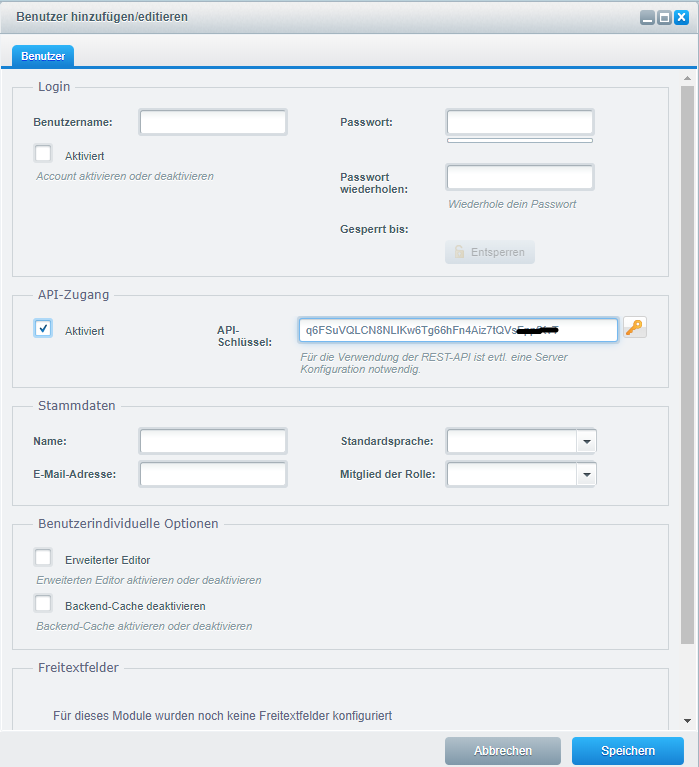Click the Standardsprache combo box input
699x767 pixels.
[x=512, y=441]
